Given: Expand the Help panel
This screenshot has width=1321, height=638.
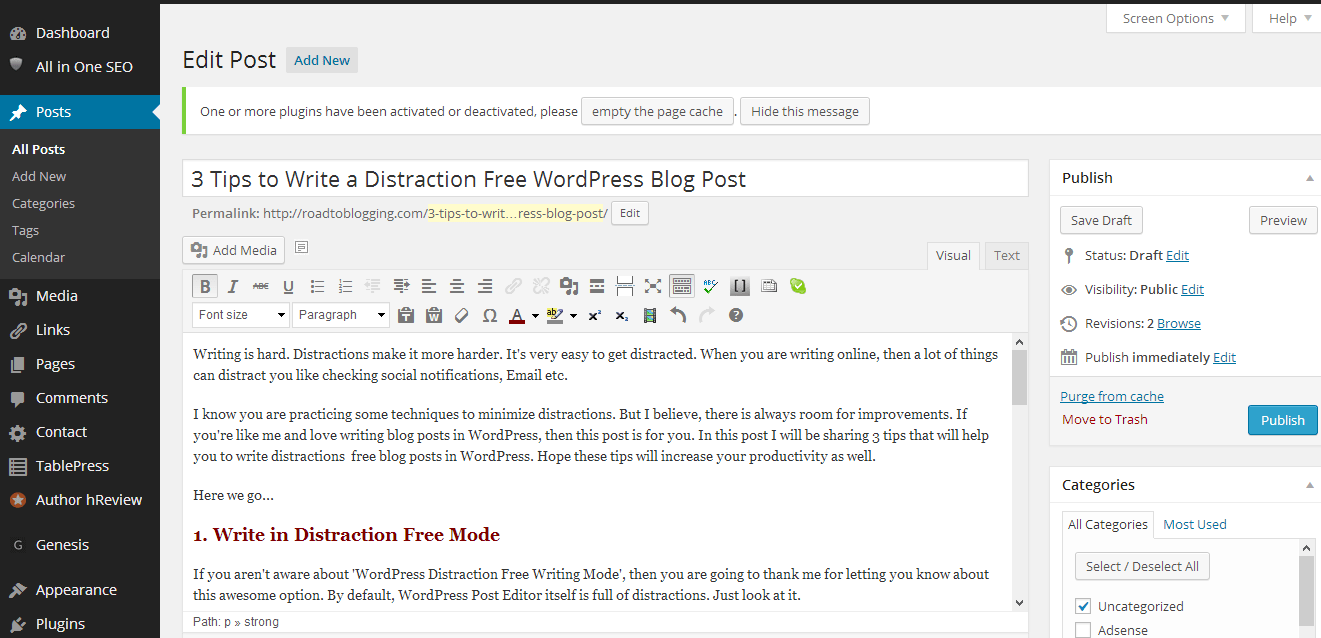Looking at the screenshot, I should [x=1288, y=18].
